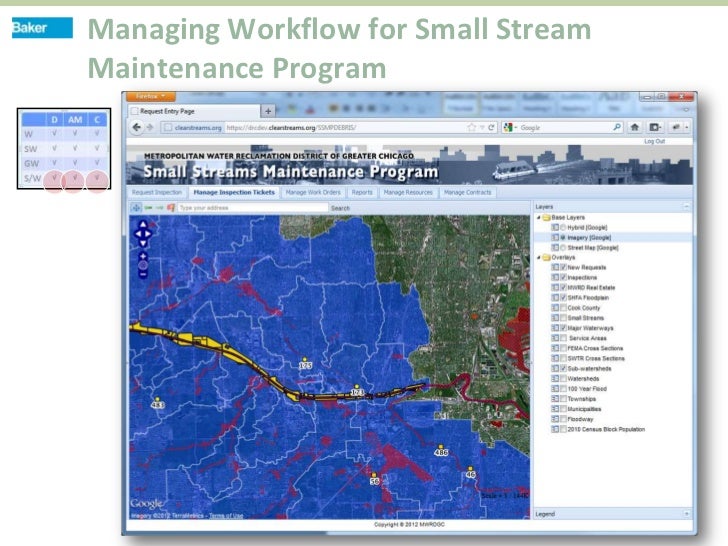Open a new tab with plus button
Screen dimensions: 728x546
(268, 111)
